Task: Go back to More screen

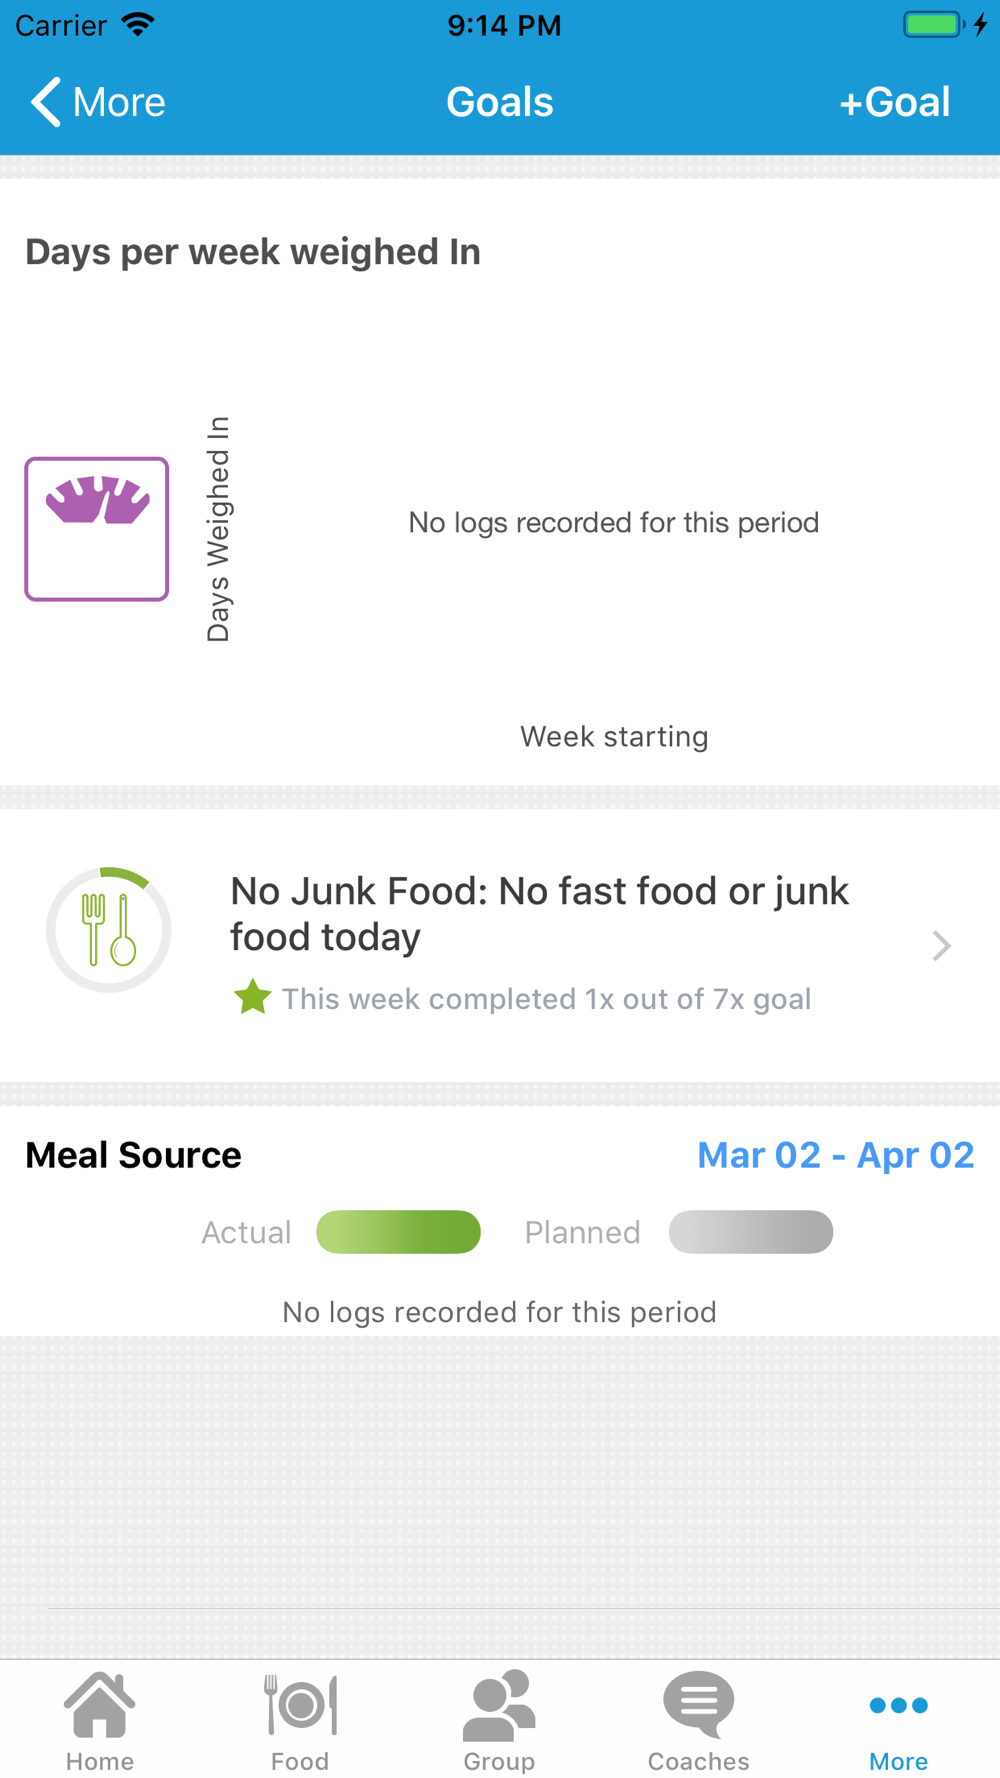Action: tap(98, 102)
